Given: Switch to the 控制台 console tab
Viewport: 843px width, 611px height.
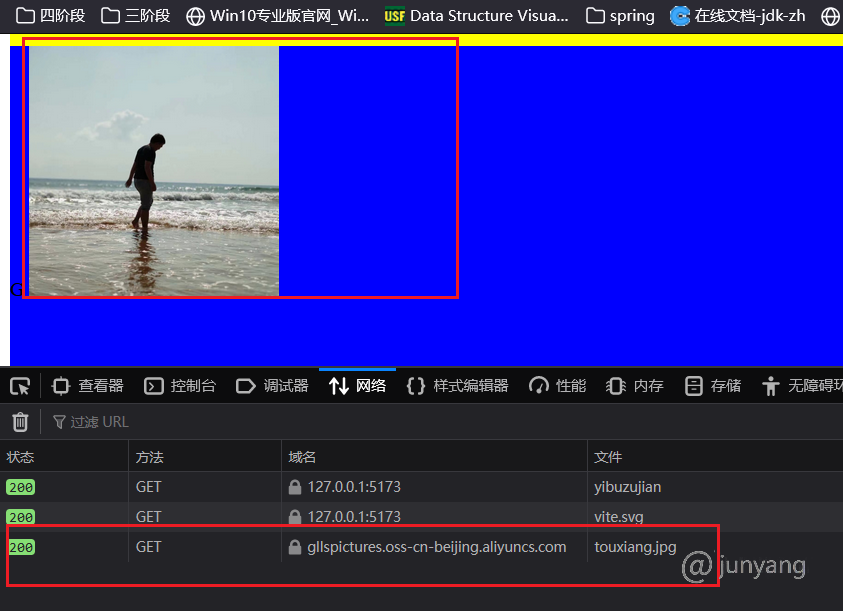Looking at the screenshot, I should point(181,386).
